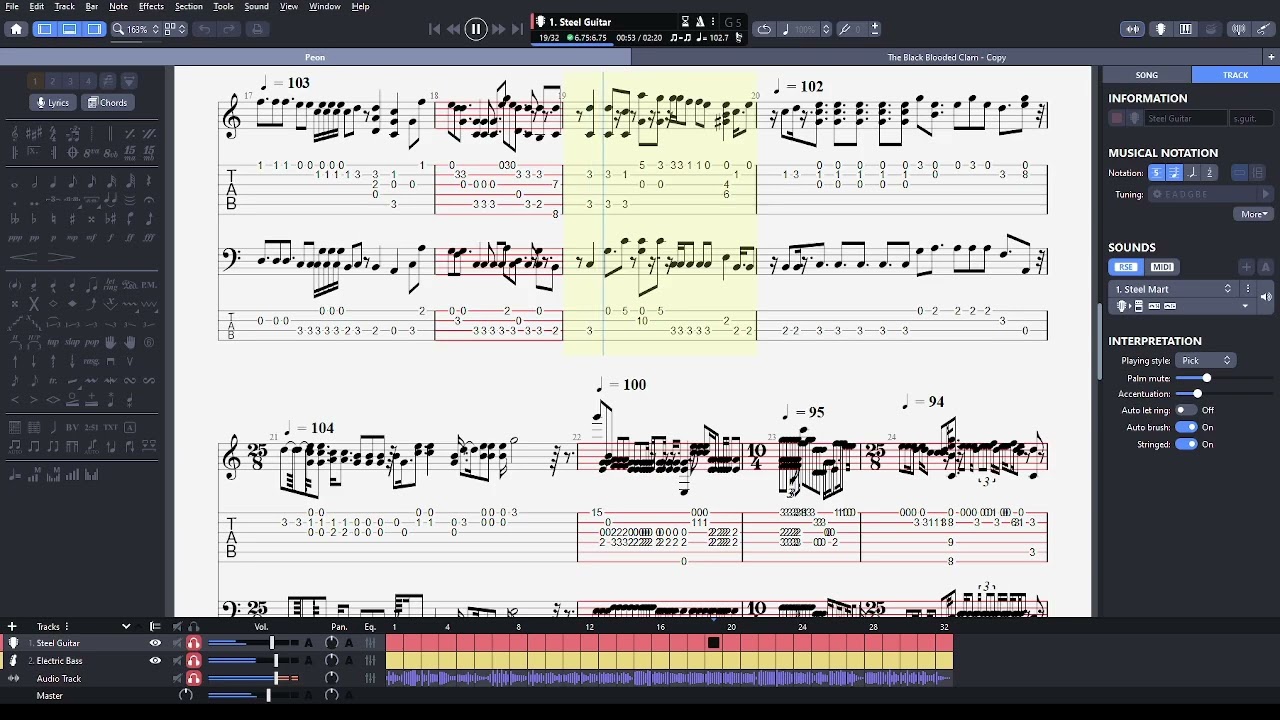The image size is (1280, 720).
Task: Select bar 19 in Steel Guitar timeline
Action: 713,643
